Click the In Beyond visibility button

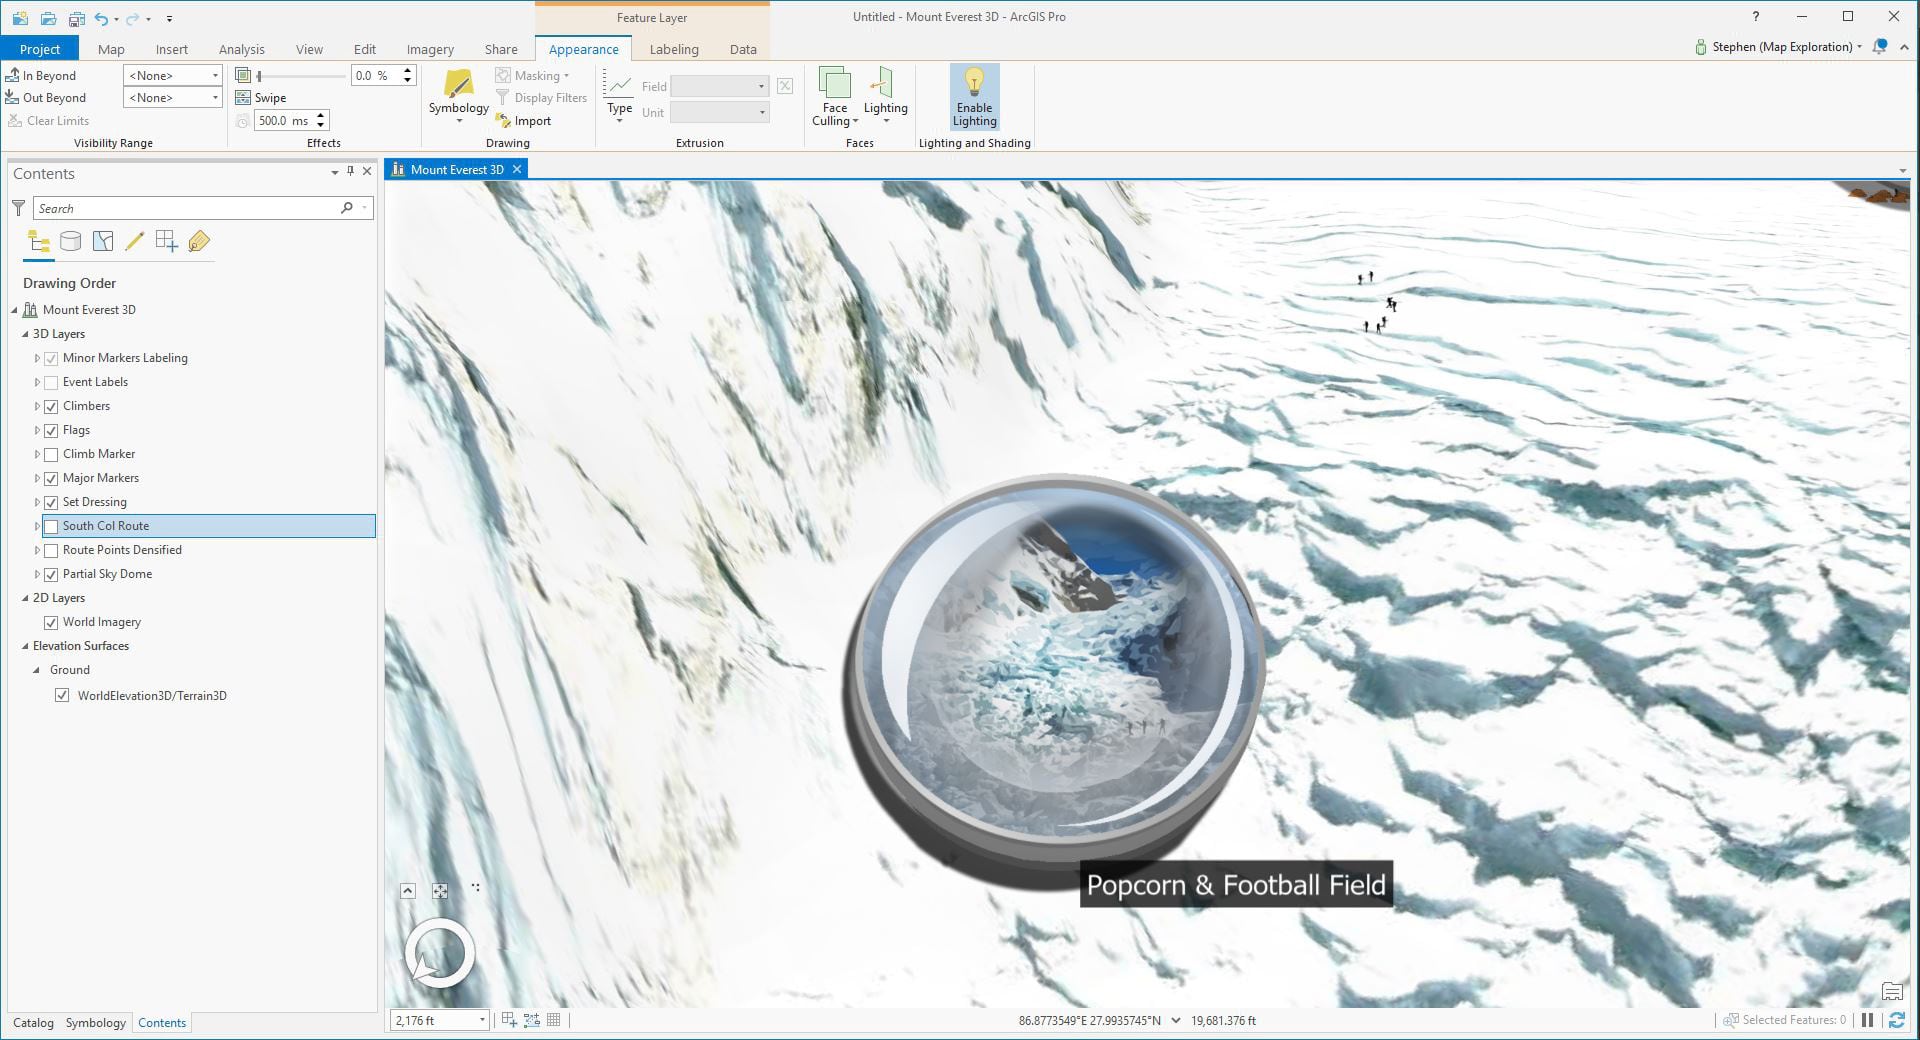pos(41,75)
